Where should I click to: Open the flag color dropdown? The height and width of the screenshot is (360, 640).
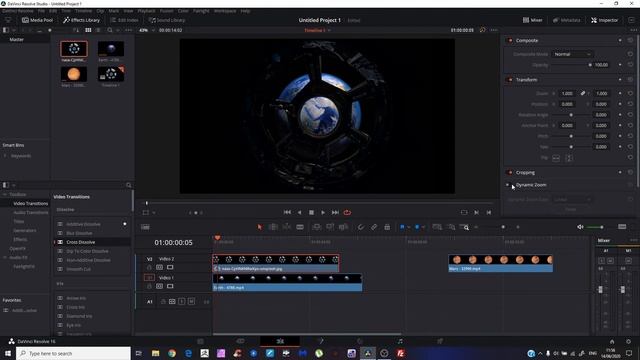[x=409, y=227]
